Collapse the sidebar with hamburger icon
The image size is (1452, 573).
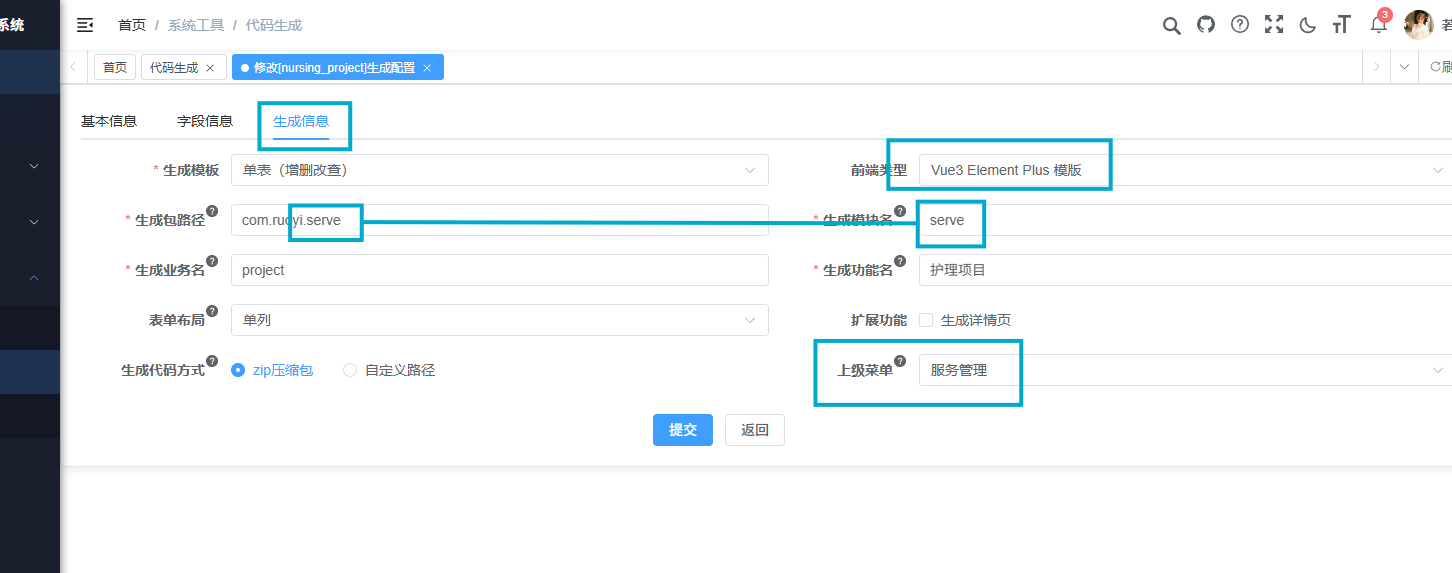pyautogui.click(x=85, y=25)
